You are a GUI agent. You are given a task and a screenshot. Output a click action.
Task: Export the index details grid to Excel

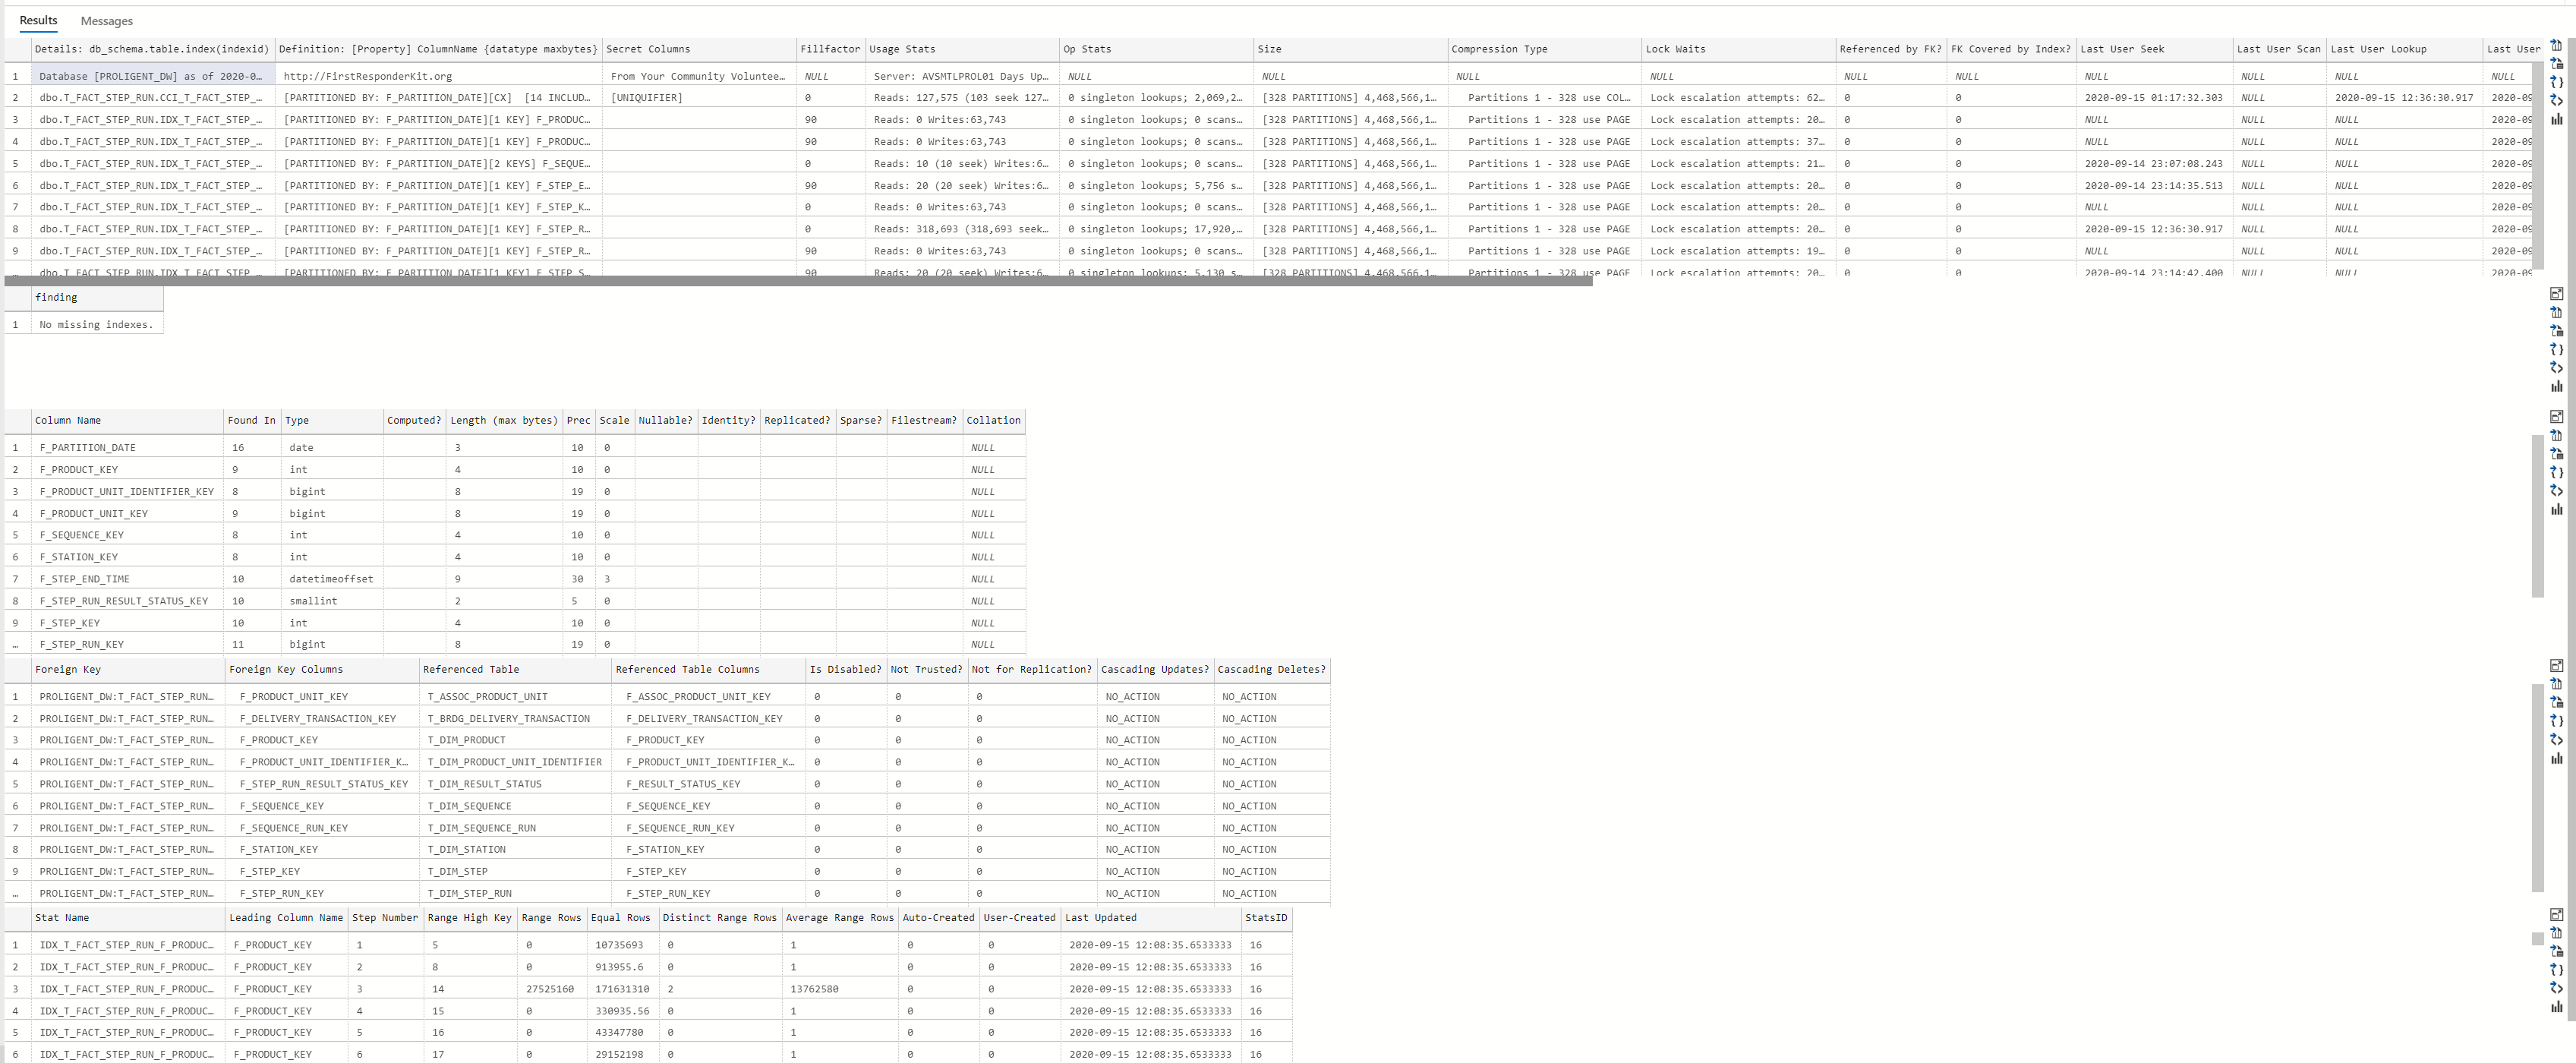pyautogui.click(x=2557, y=64)
